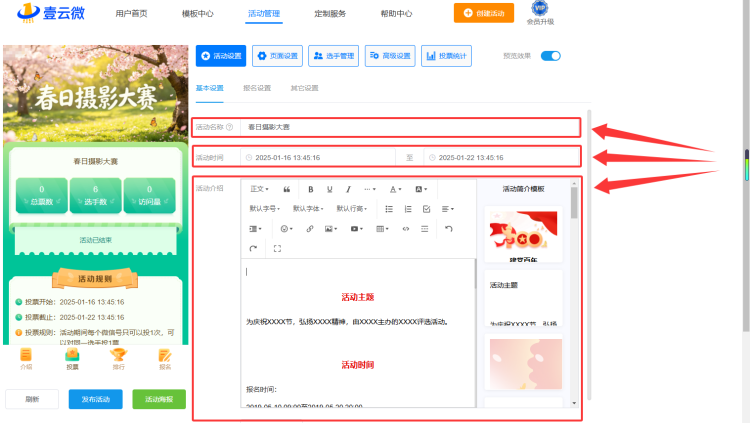
Task: Insert a blockquote using the quote icon
Action: [x=287, y=189]
